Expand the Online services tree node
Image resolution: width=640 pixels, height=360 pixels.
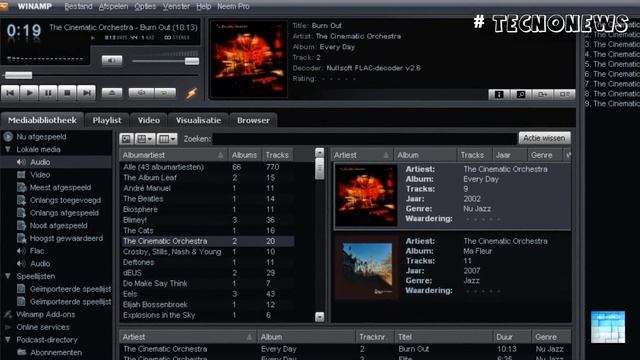click(x=8, y=327)
